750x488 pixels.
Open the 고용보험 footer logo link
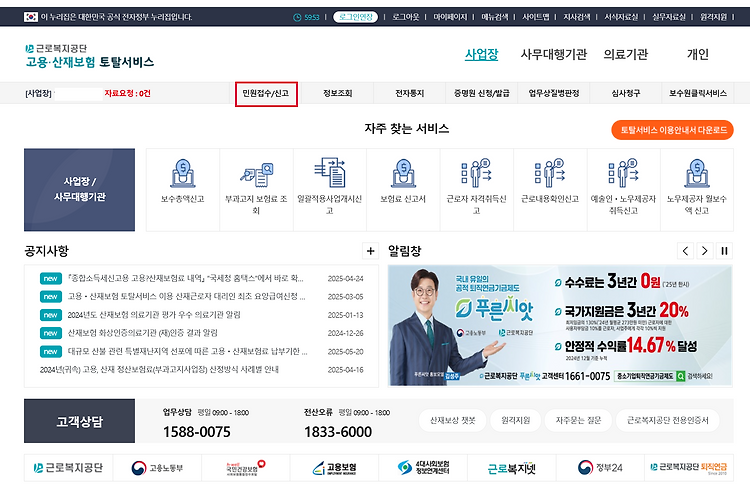click(334, 468)
